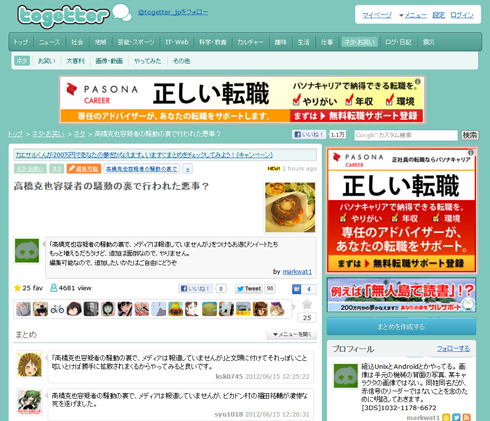Click the yellow star fav icon
Image resolution: width=490 pixels, height=421 pixels.
click(17, 288)
